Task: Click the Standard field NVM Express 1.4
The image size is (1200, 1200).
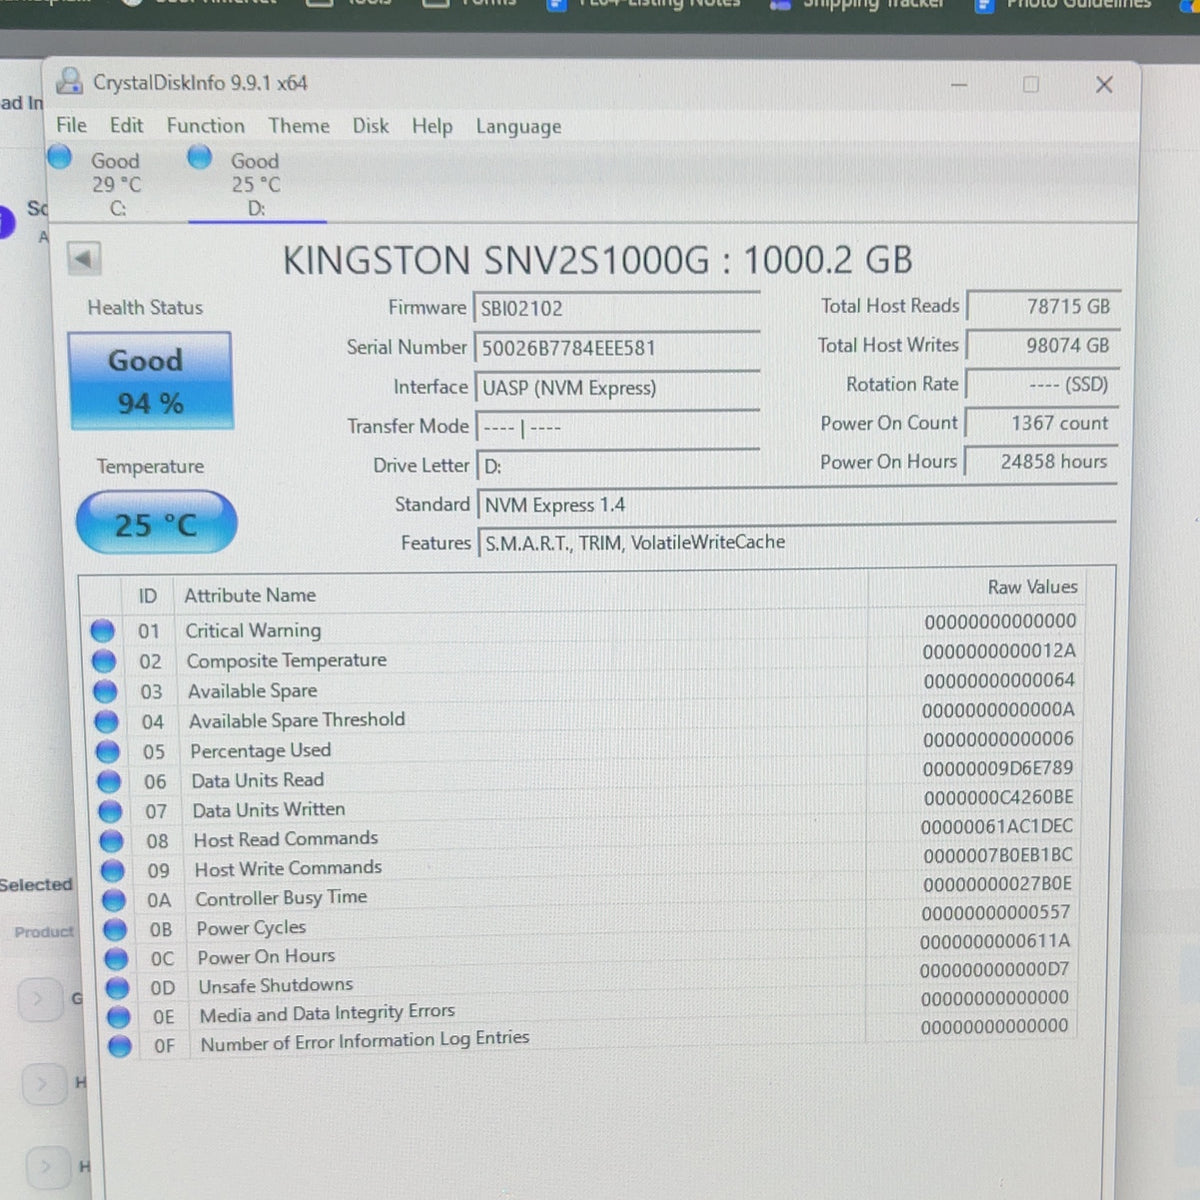Action: point(796,505)
